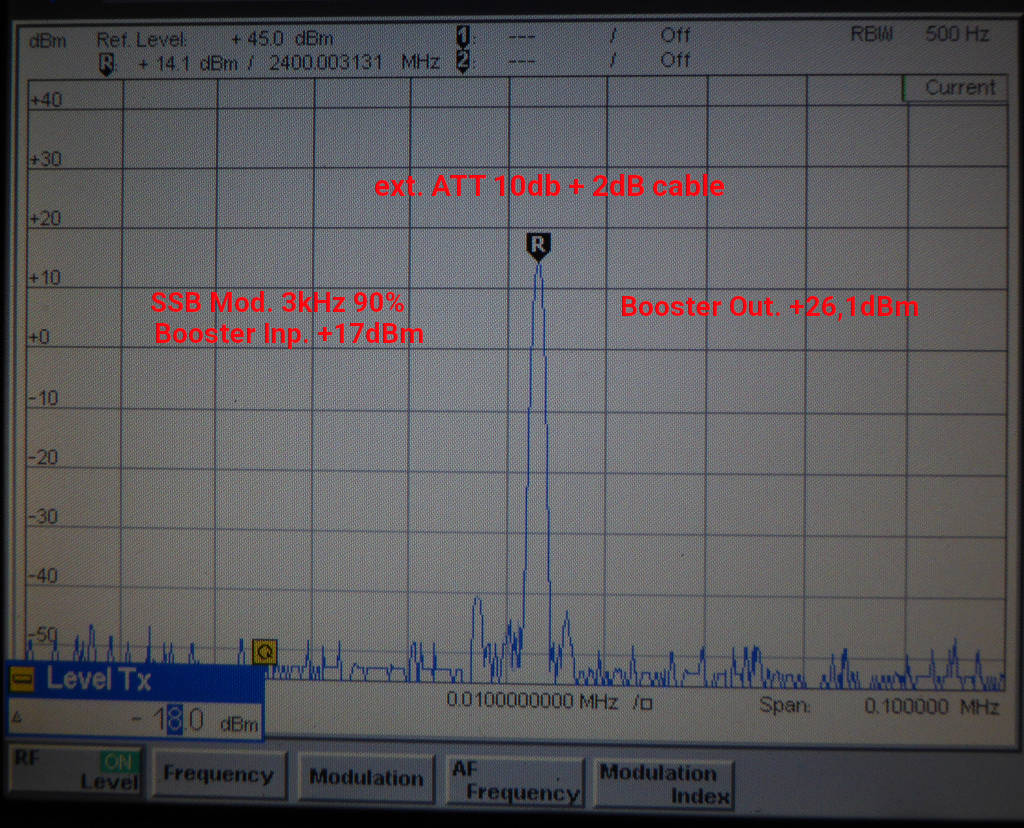Click the -20 axis label
The height and width of the screenshot is (828, 1024).
(43, 457)
